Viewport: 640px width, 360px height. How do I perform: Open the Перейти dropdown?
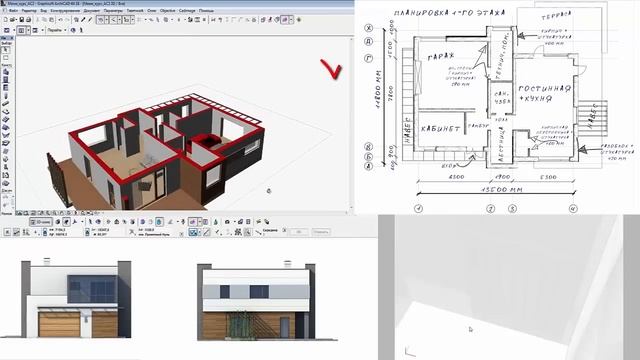point(57,30)
